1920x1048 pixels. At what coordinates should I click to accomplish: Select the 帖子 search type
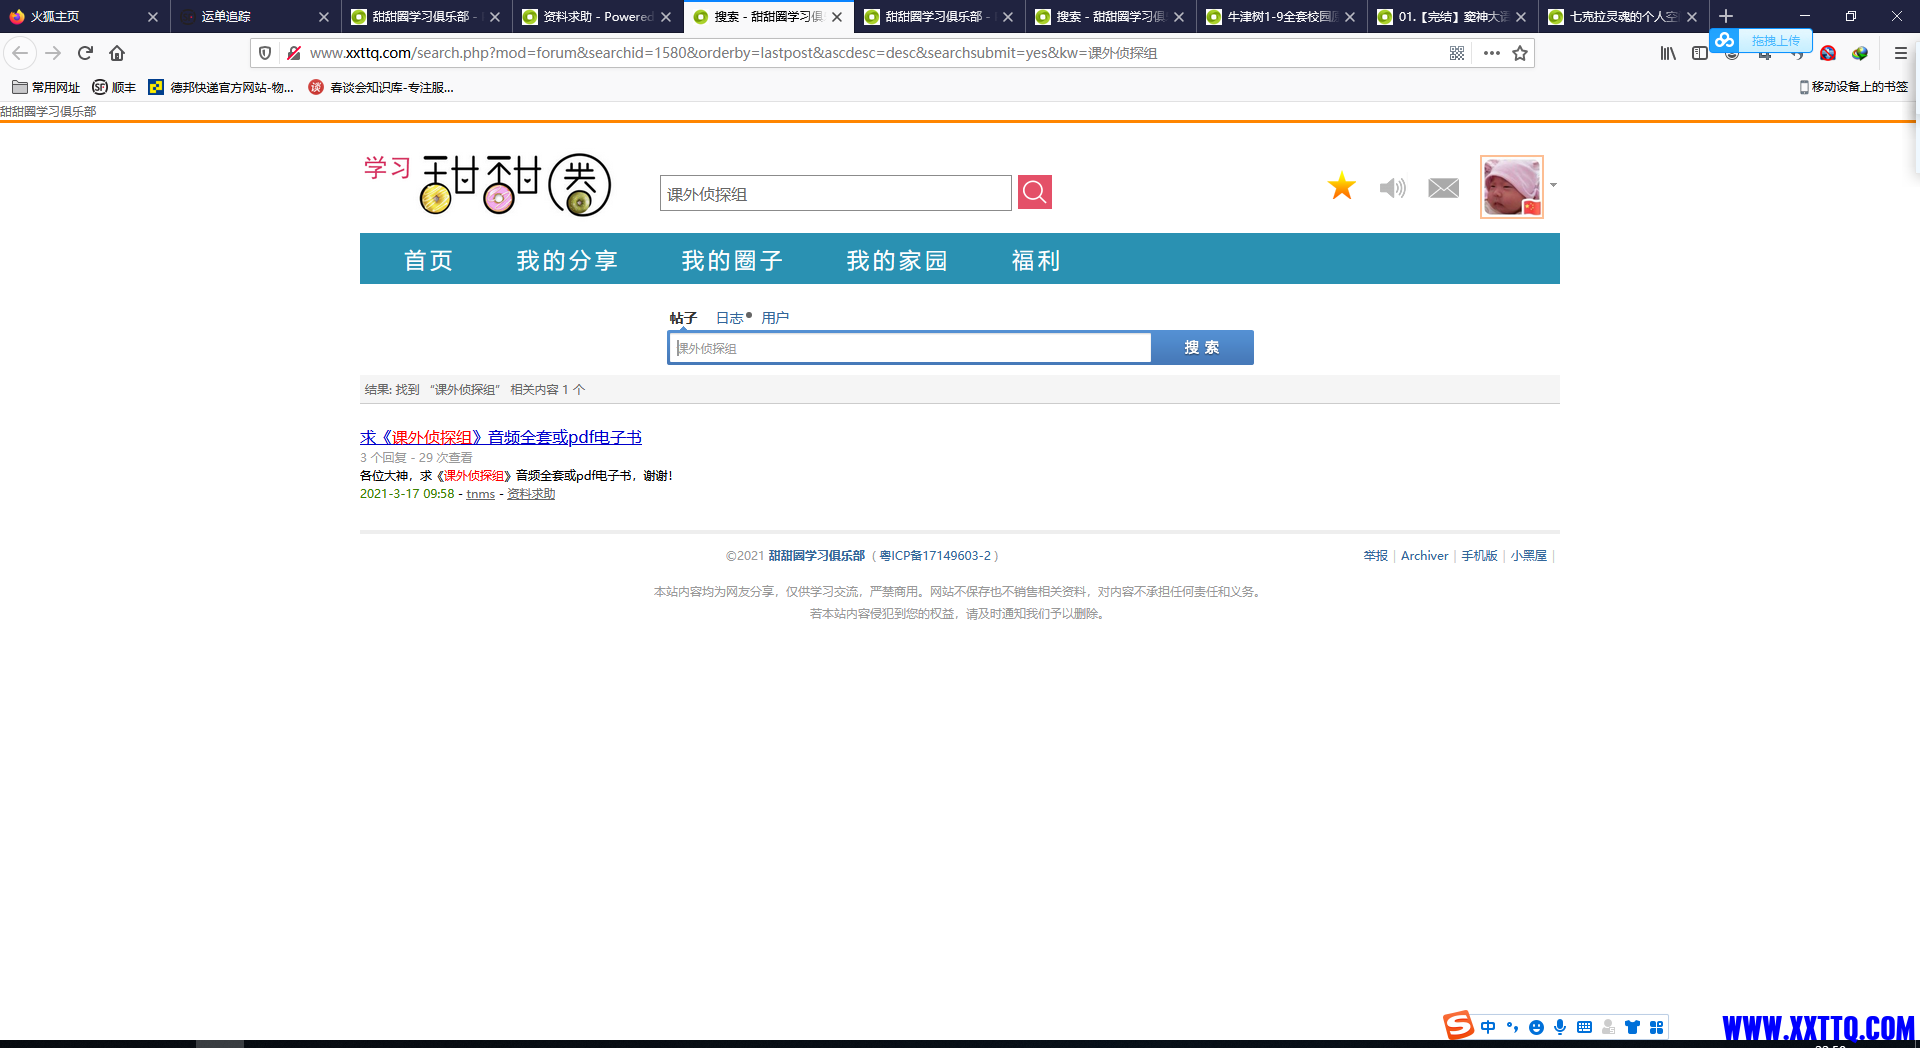point(683,318)
